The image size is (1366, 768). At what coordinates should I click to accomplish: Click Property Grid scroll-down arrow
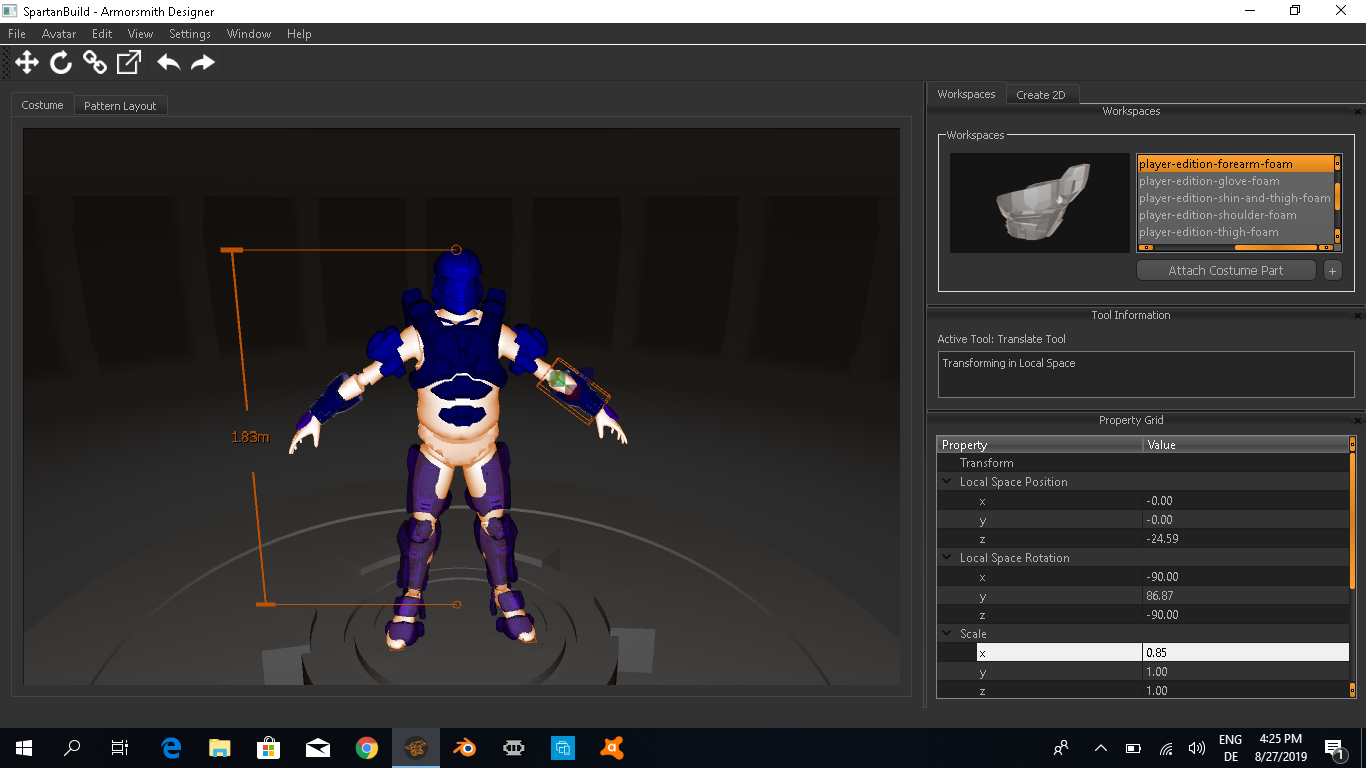[1353, 690]
